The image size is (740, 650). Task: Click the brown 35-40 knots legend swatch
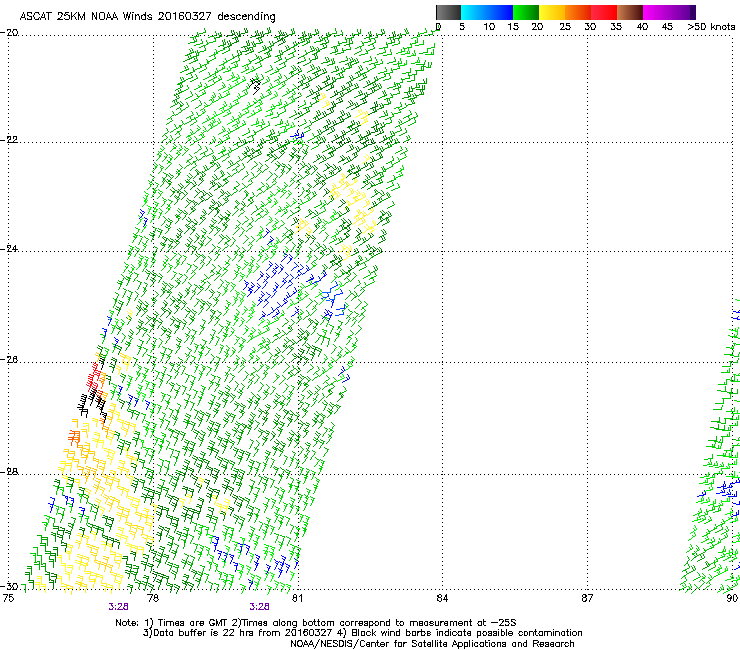(x=630, y=12)
